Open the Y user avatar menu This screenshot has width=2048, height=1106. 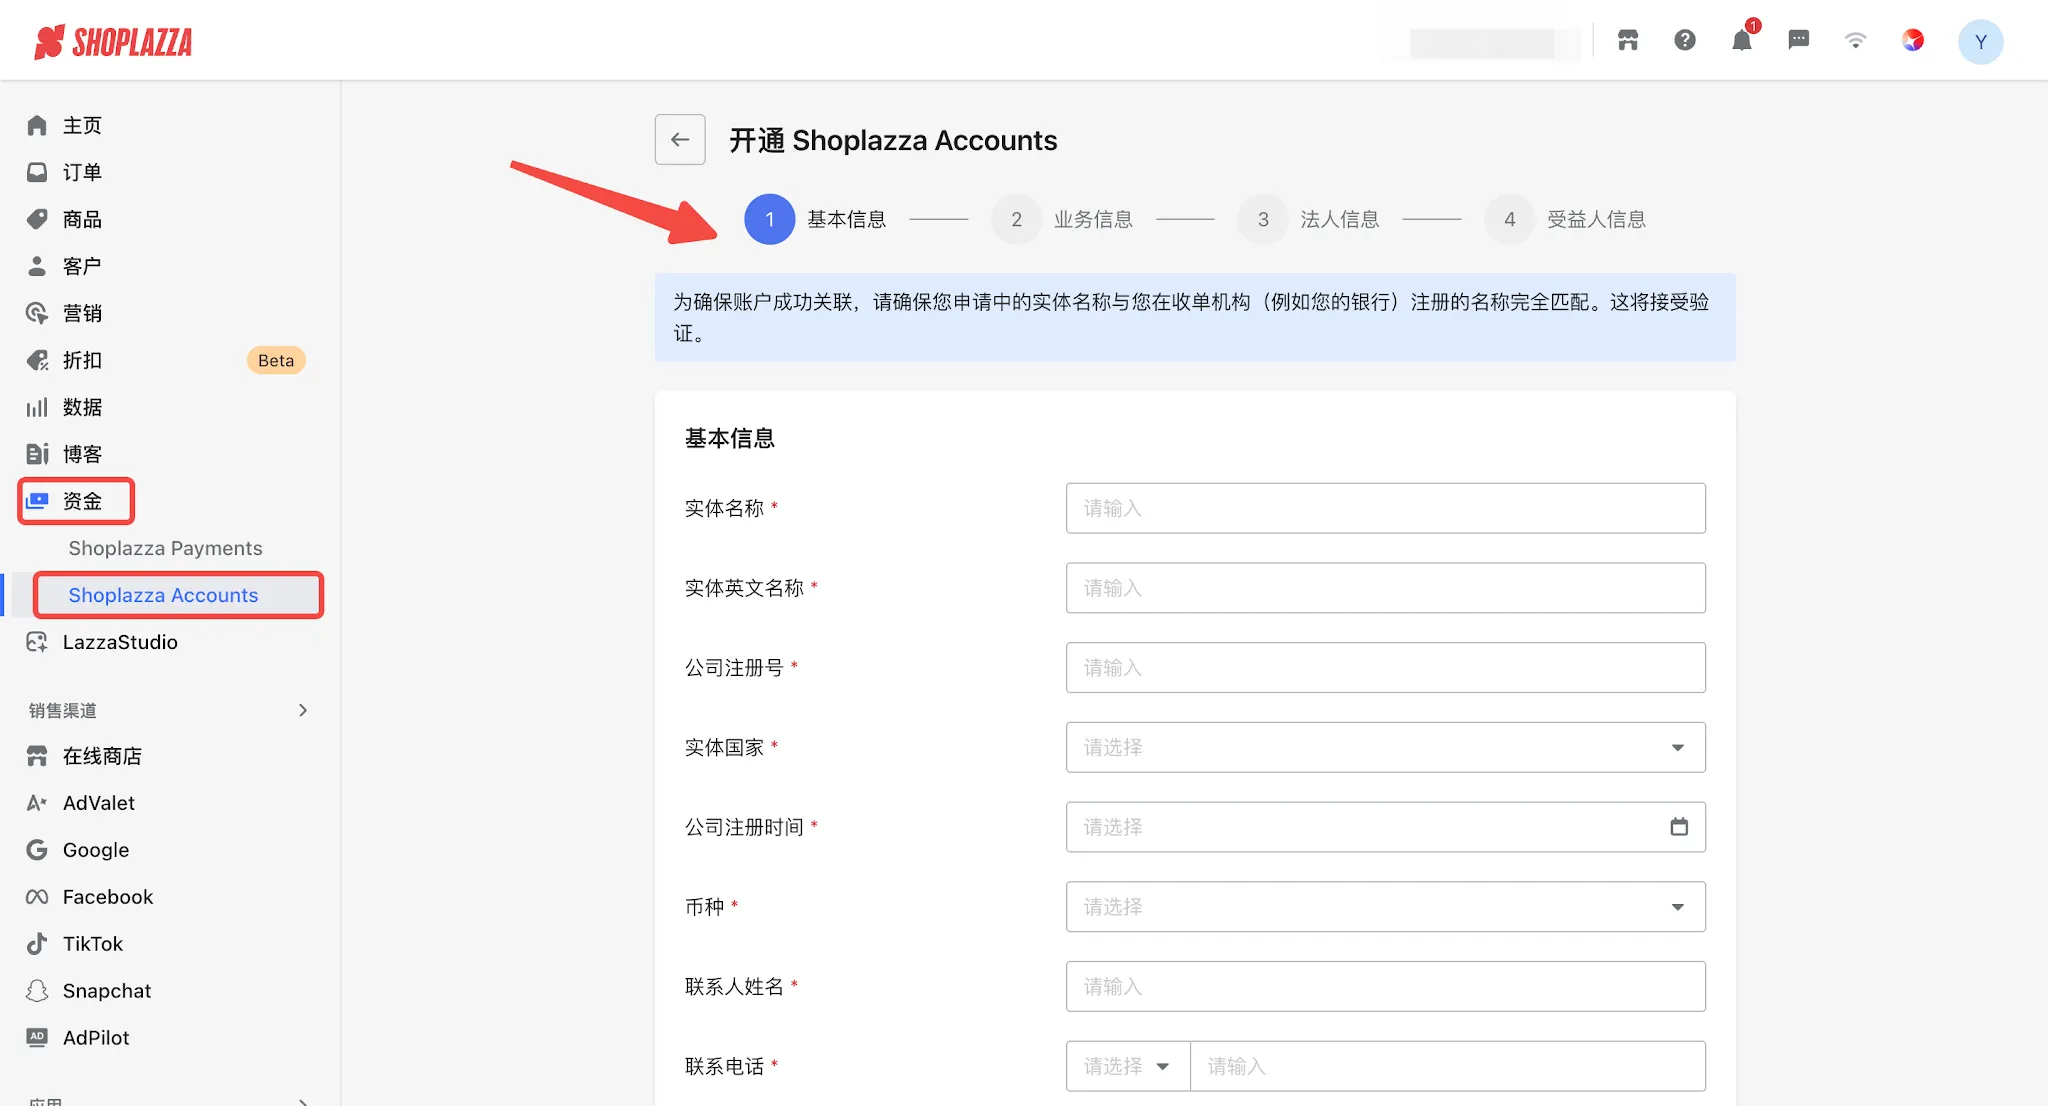coord(1980,42)
